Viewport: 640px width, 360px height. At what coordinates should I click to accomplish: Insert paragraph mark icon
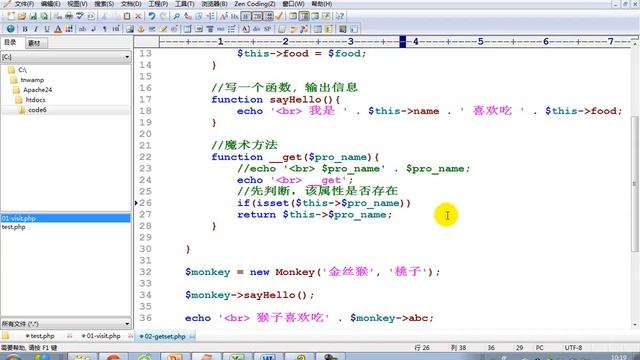point(104,29)
